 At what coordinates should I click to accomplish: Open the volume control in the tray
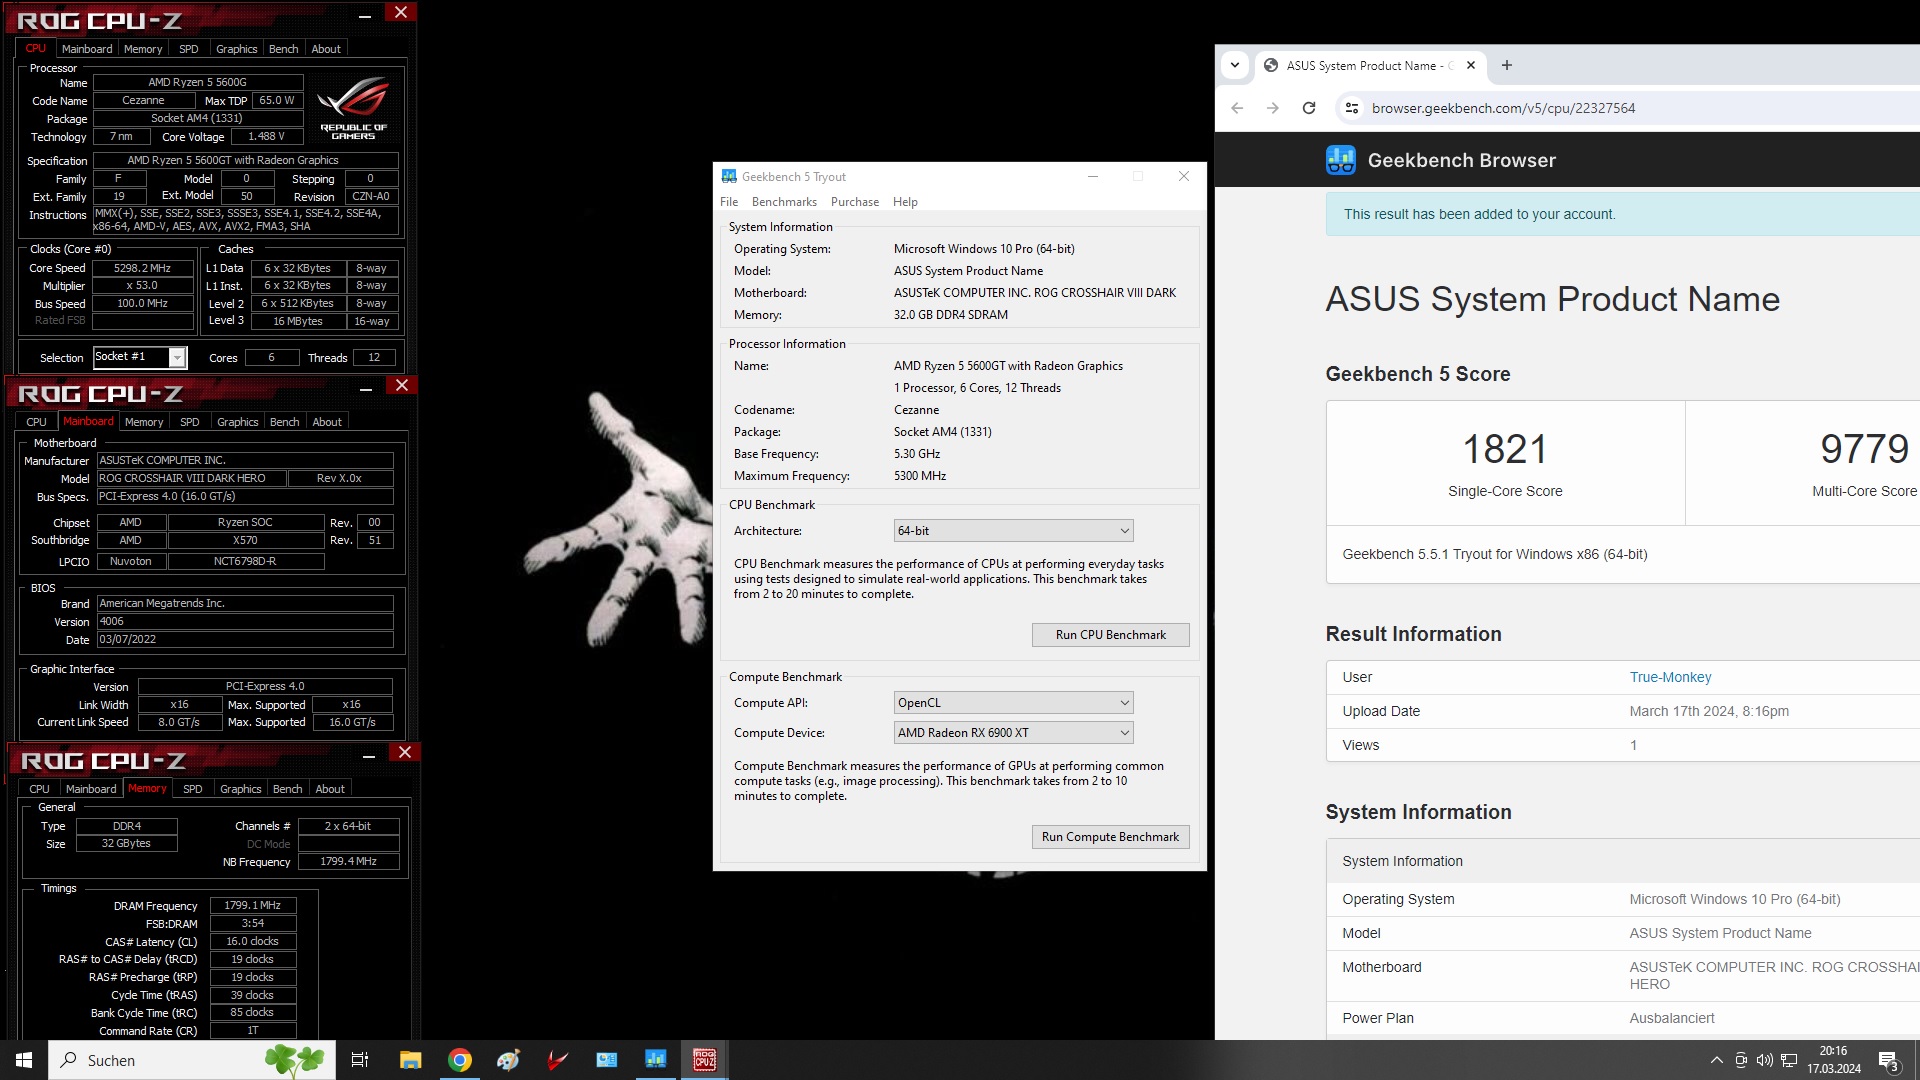[1765, 1060]
